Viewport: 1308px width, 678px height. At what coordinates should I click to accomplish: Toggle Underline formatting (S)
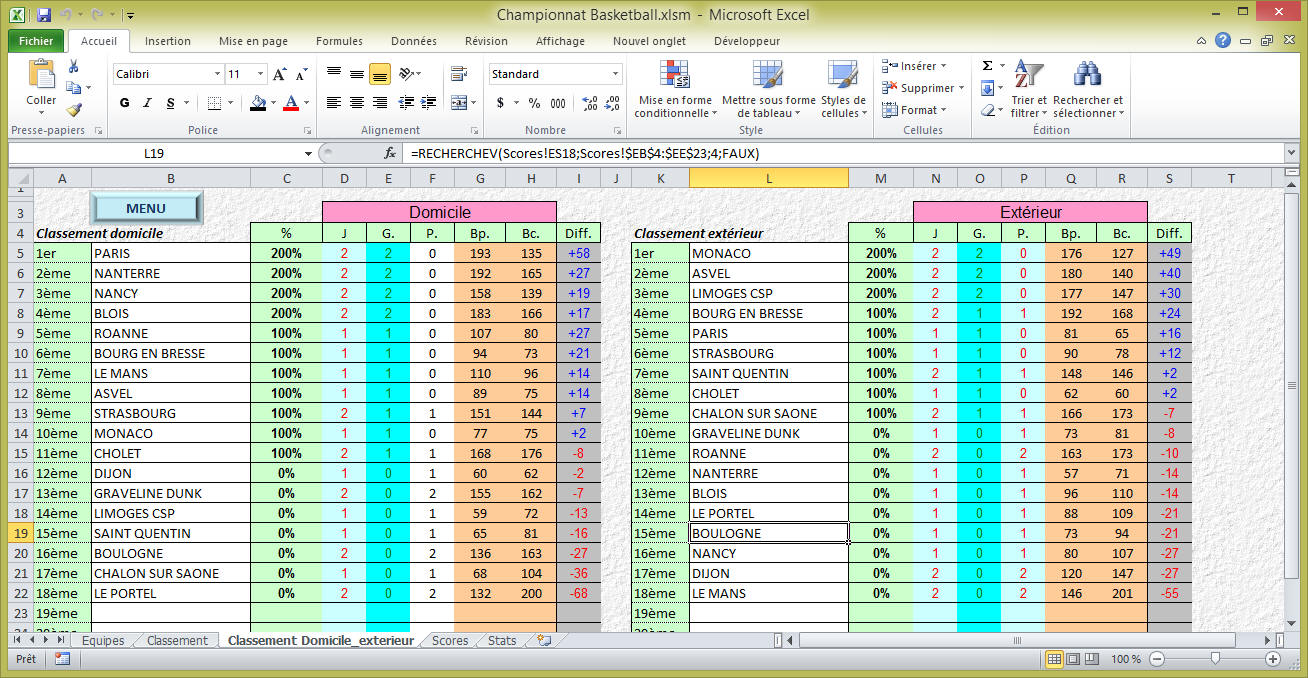pos(170,103)
